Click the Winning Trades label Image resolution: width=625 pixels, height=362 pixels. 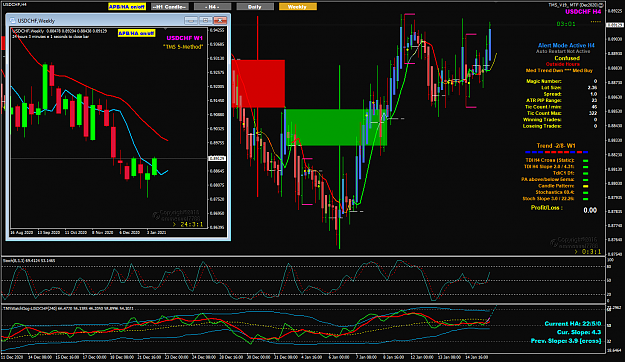[x=542, y=120]
